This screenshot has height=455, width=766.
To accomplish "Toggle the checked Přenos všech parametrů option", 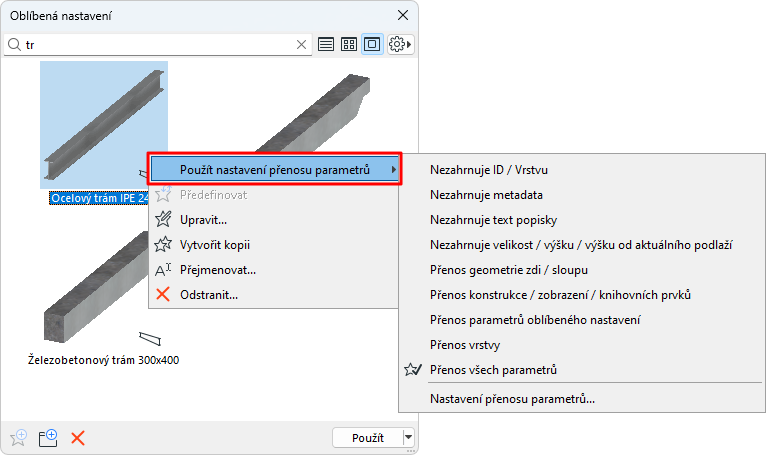I will 493,370.
